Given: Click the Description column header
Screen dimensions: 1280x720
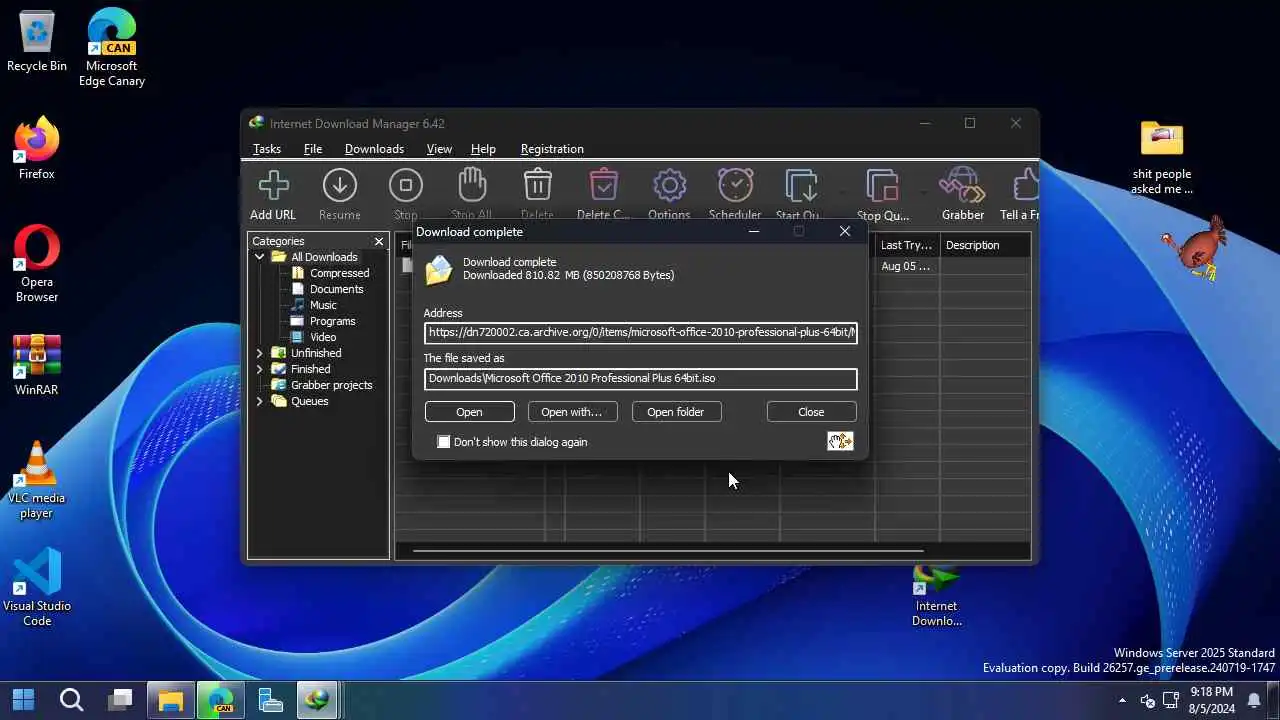Looking at the screenshot, I should [985, 245].
